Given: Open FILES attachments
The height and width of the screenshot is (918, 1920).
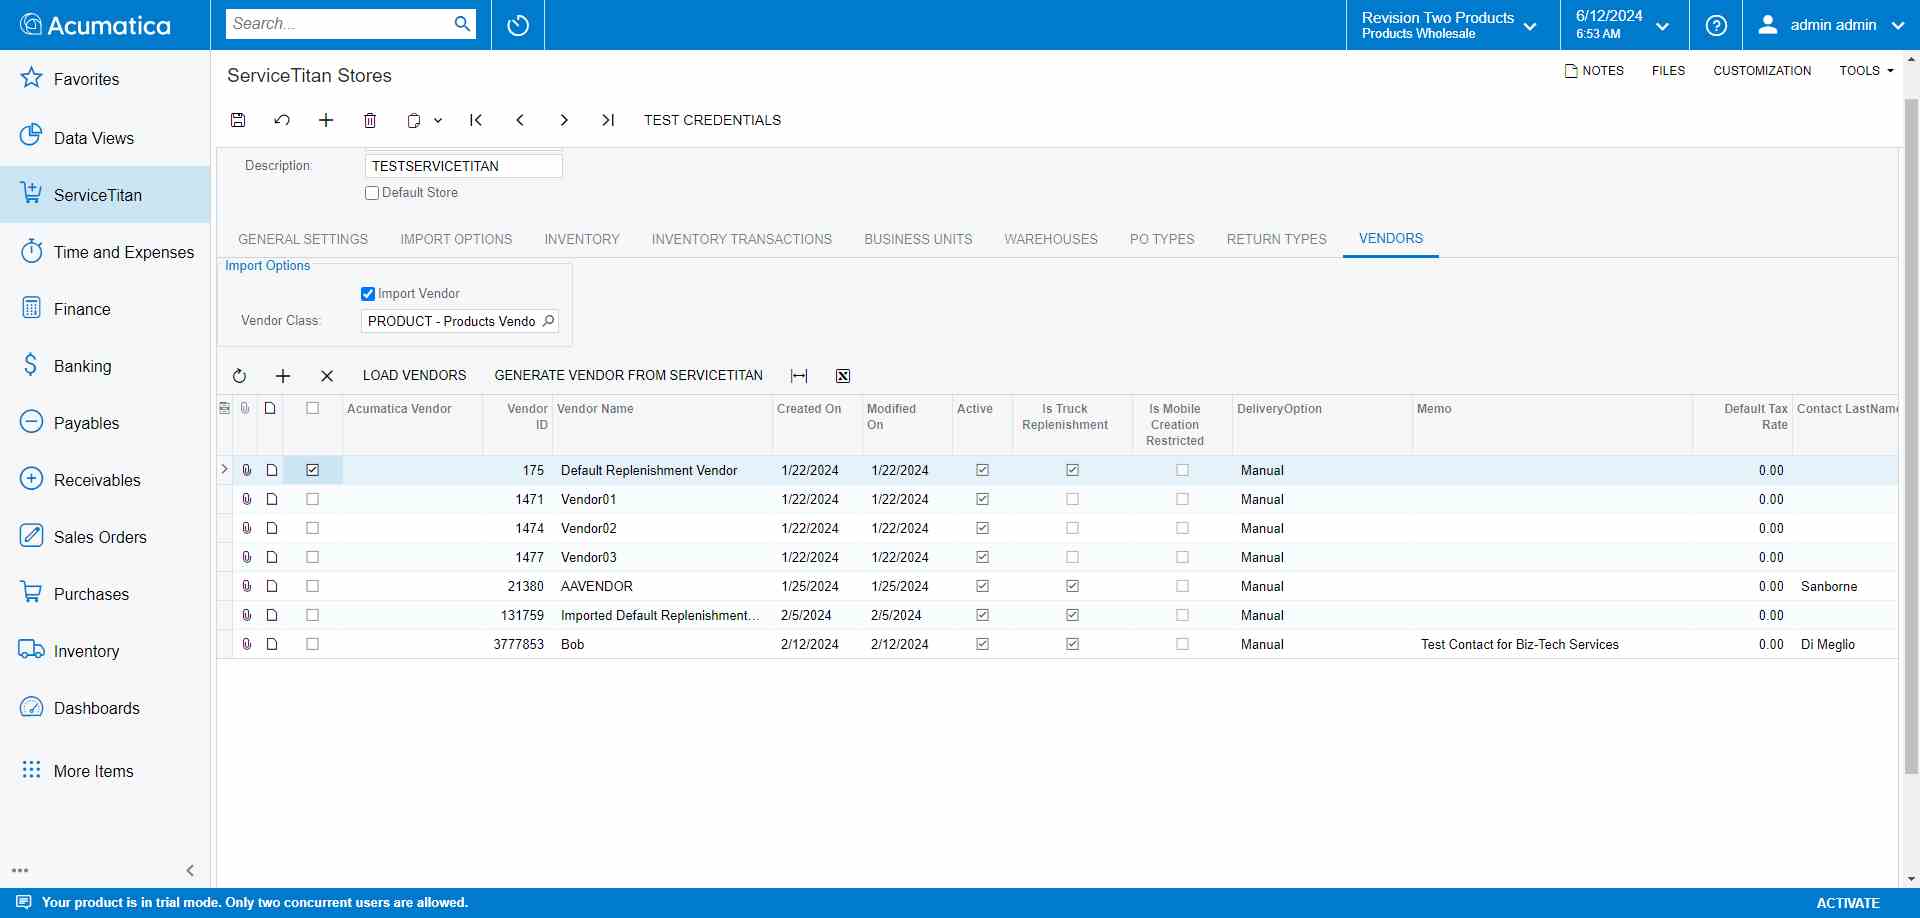Looking at the screenshot, I should [x=1668, y=71].
